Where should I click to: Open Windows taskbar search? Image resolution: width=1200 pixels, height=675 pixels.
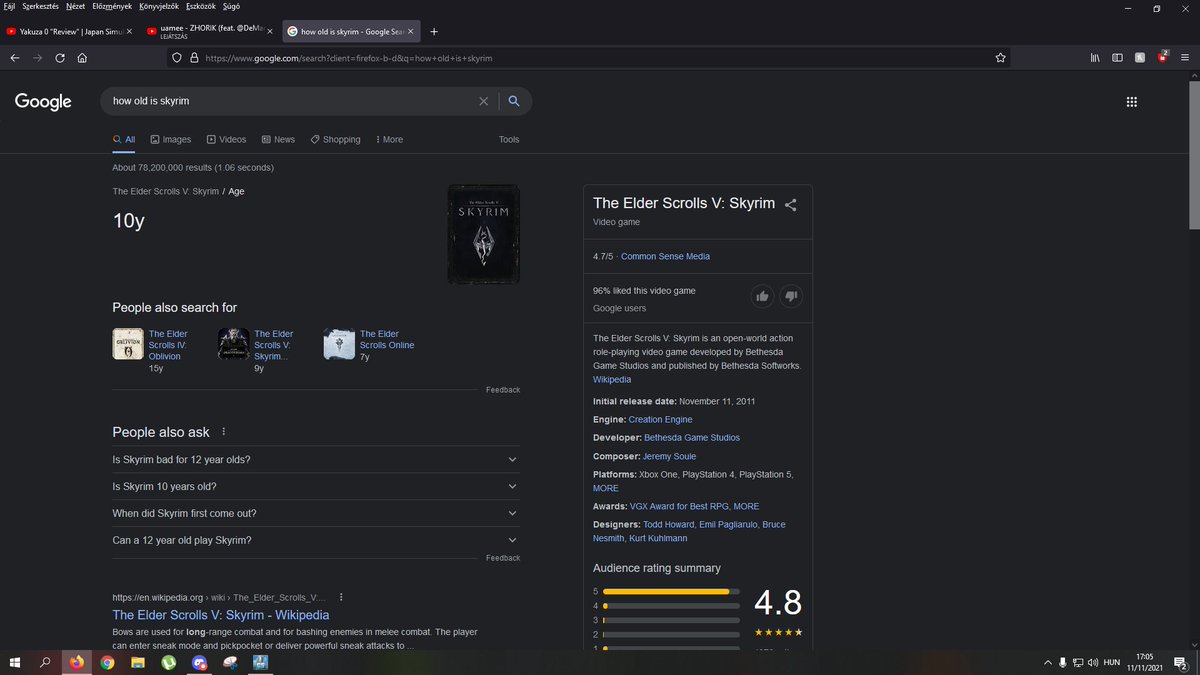(45, 662)
